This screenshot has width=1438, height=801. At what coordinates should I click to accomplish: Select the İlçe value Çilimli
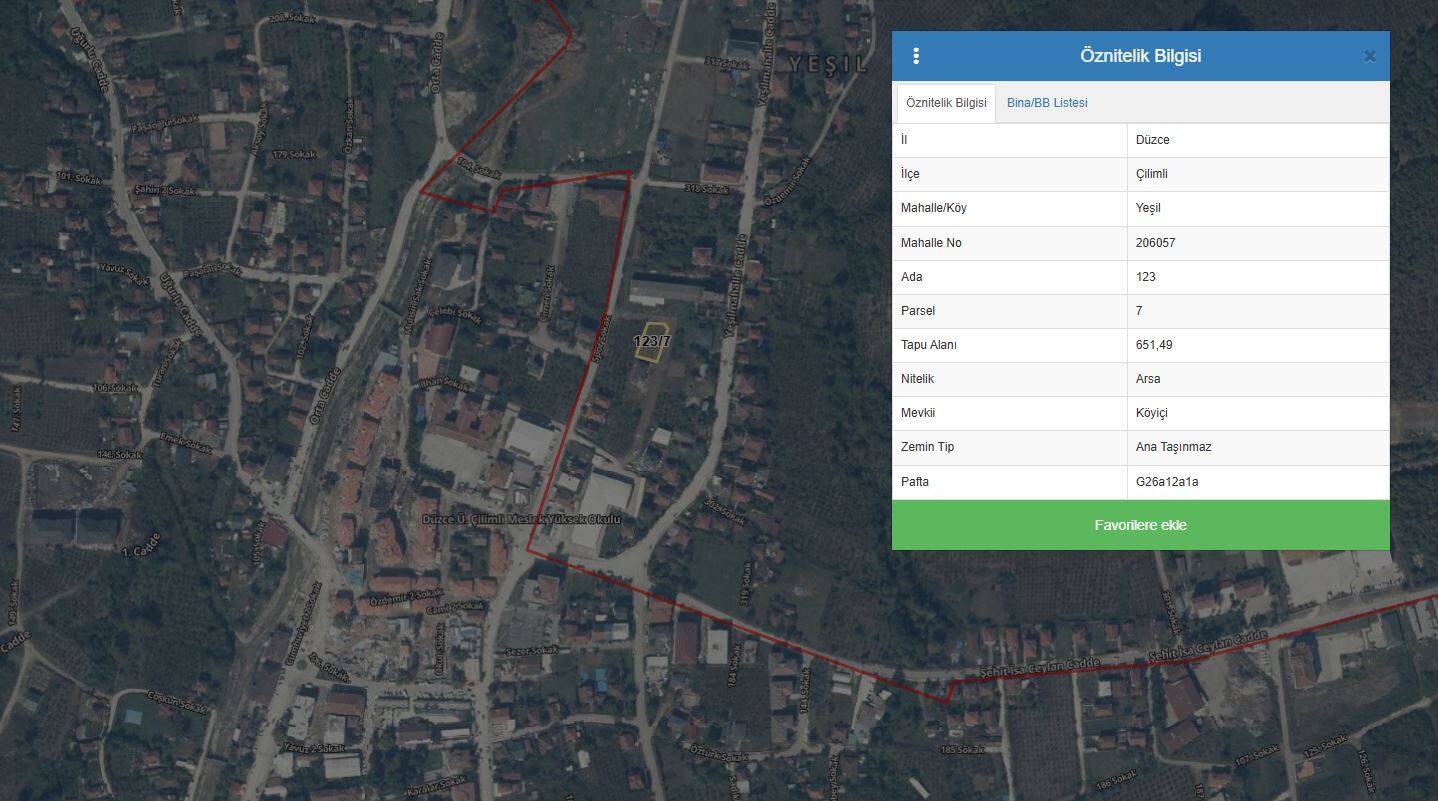click(x=1152, y=174)
